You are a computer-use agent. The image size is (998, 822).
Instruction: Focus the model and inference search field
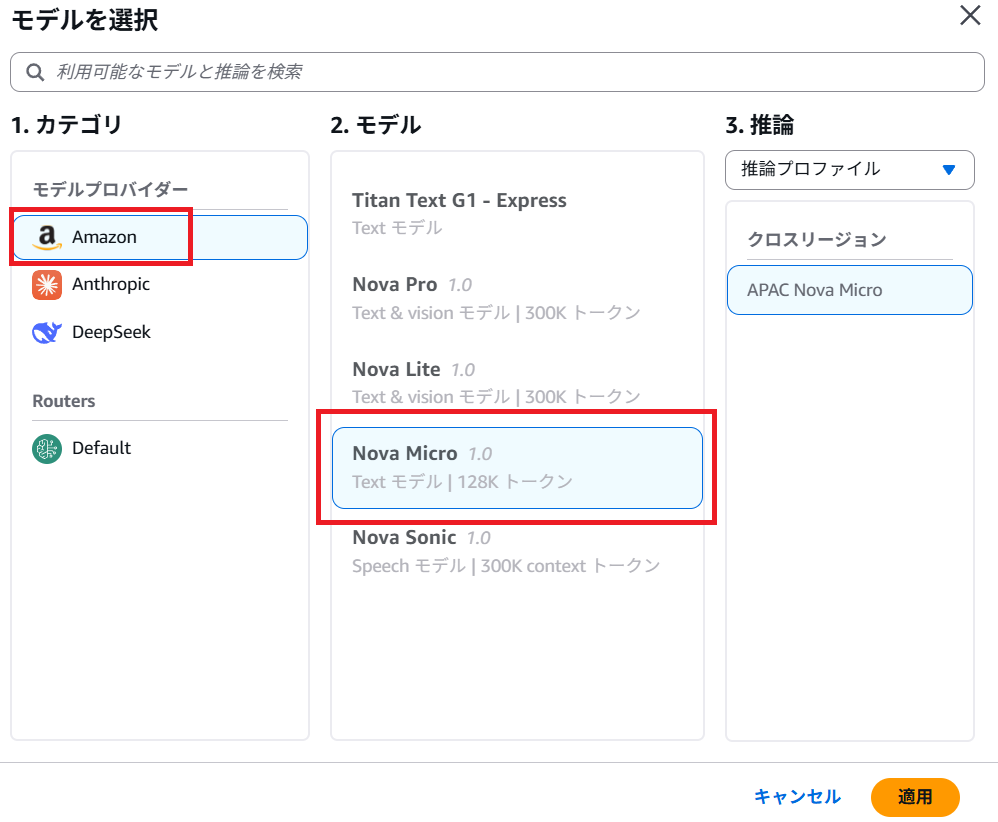pyautogui.click(x=497, y=72)
